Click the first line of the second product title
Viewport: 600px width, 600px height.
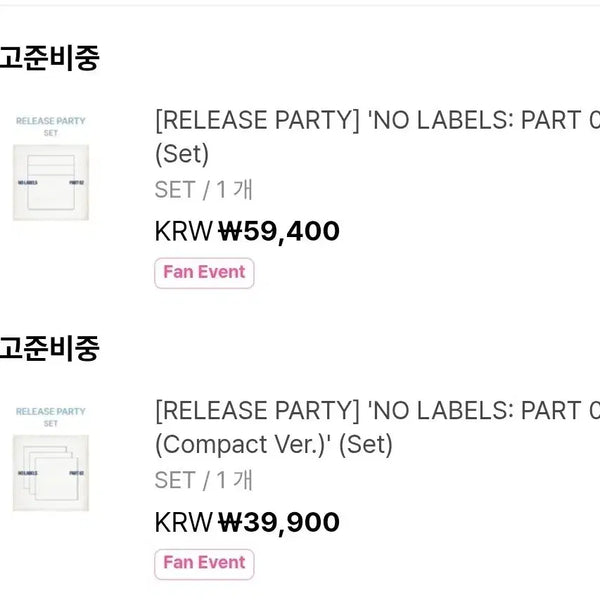[x=377, y=410]
